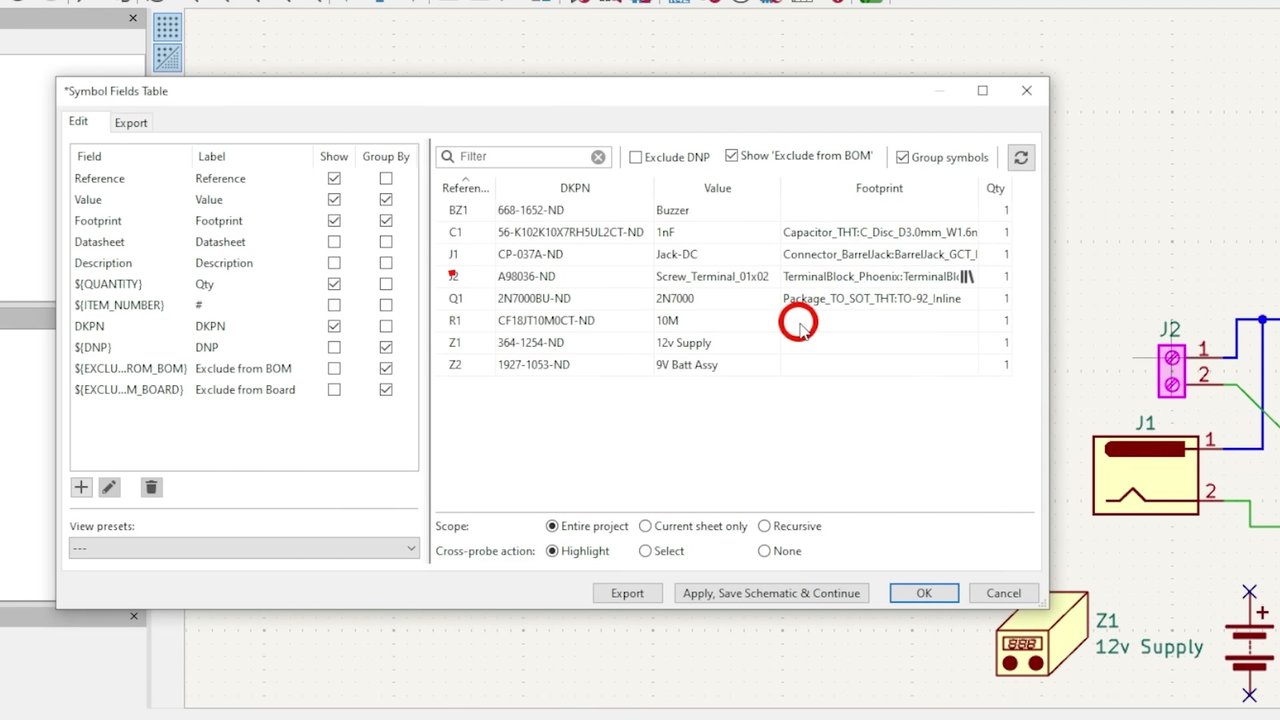Focus the Filter input field
The height and width of the screenshot is (720, 1280).
pyautogui.click(x=523, y=157)
